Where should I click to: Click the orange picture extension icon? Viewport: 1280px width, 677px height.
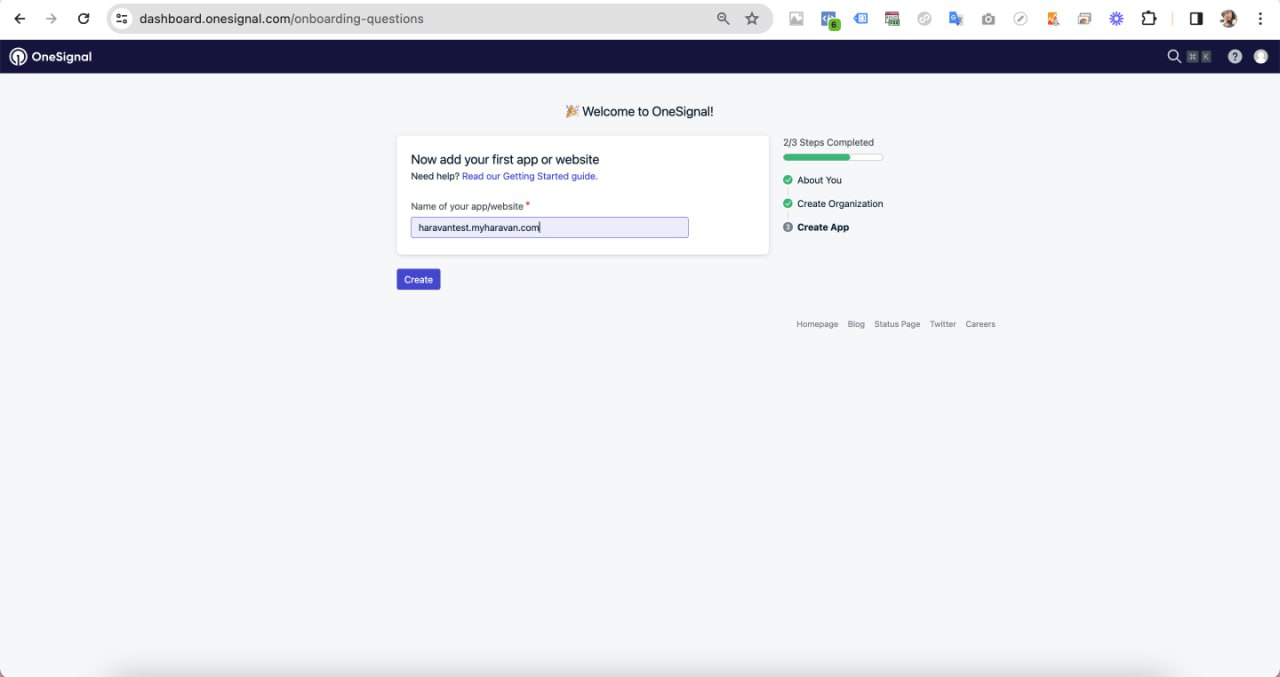1052,18
